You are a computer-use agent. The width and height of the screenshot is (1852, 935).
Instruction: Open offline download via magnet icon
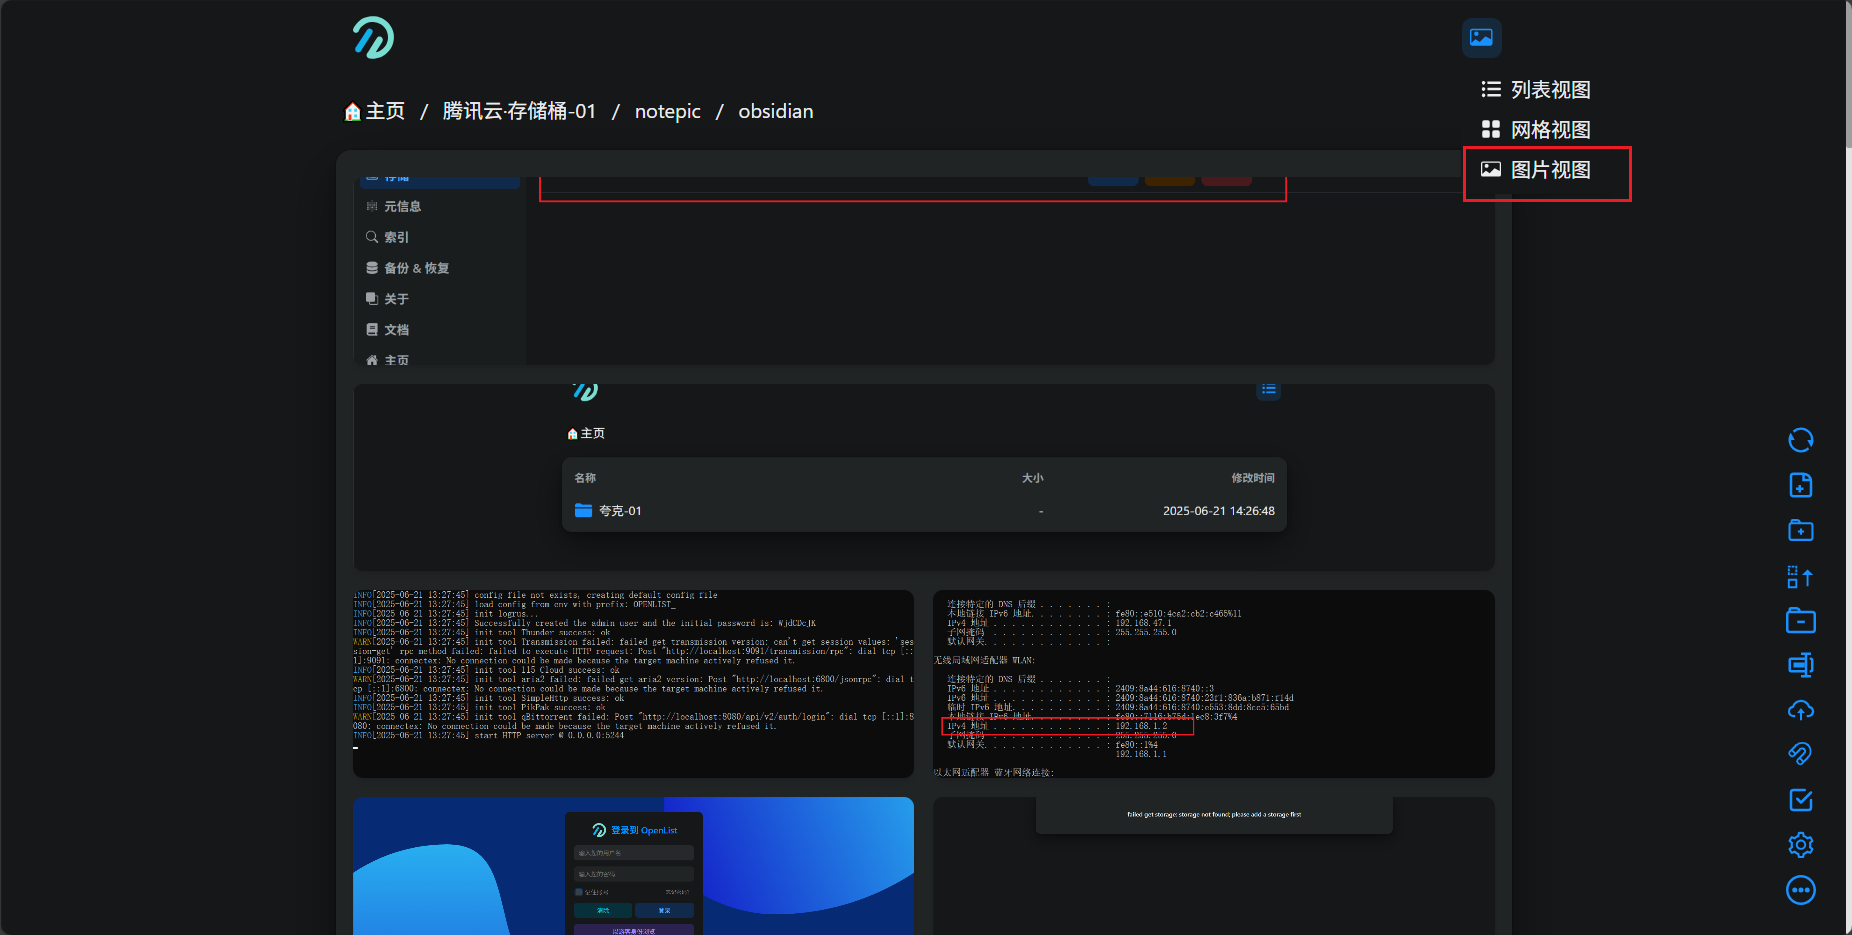click(x=1800, y=754)
